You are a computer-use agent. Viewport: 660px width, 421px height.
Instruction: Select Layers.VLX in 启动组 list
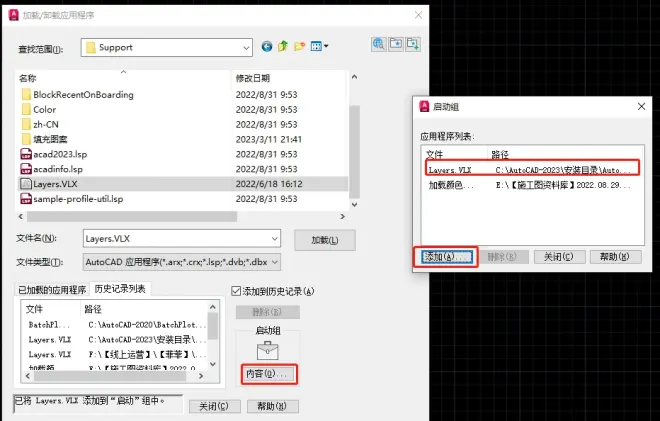(x=532, y=170)
